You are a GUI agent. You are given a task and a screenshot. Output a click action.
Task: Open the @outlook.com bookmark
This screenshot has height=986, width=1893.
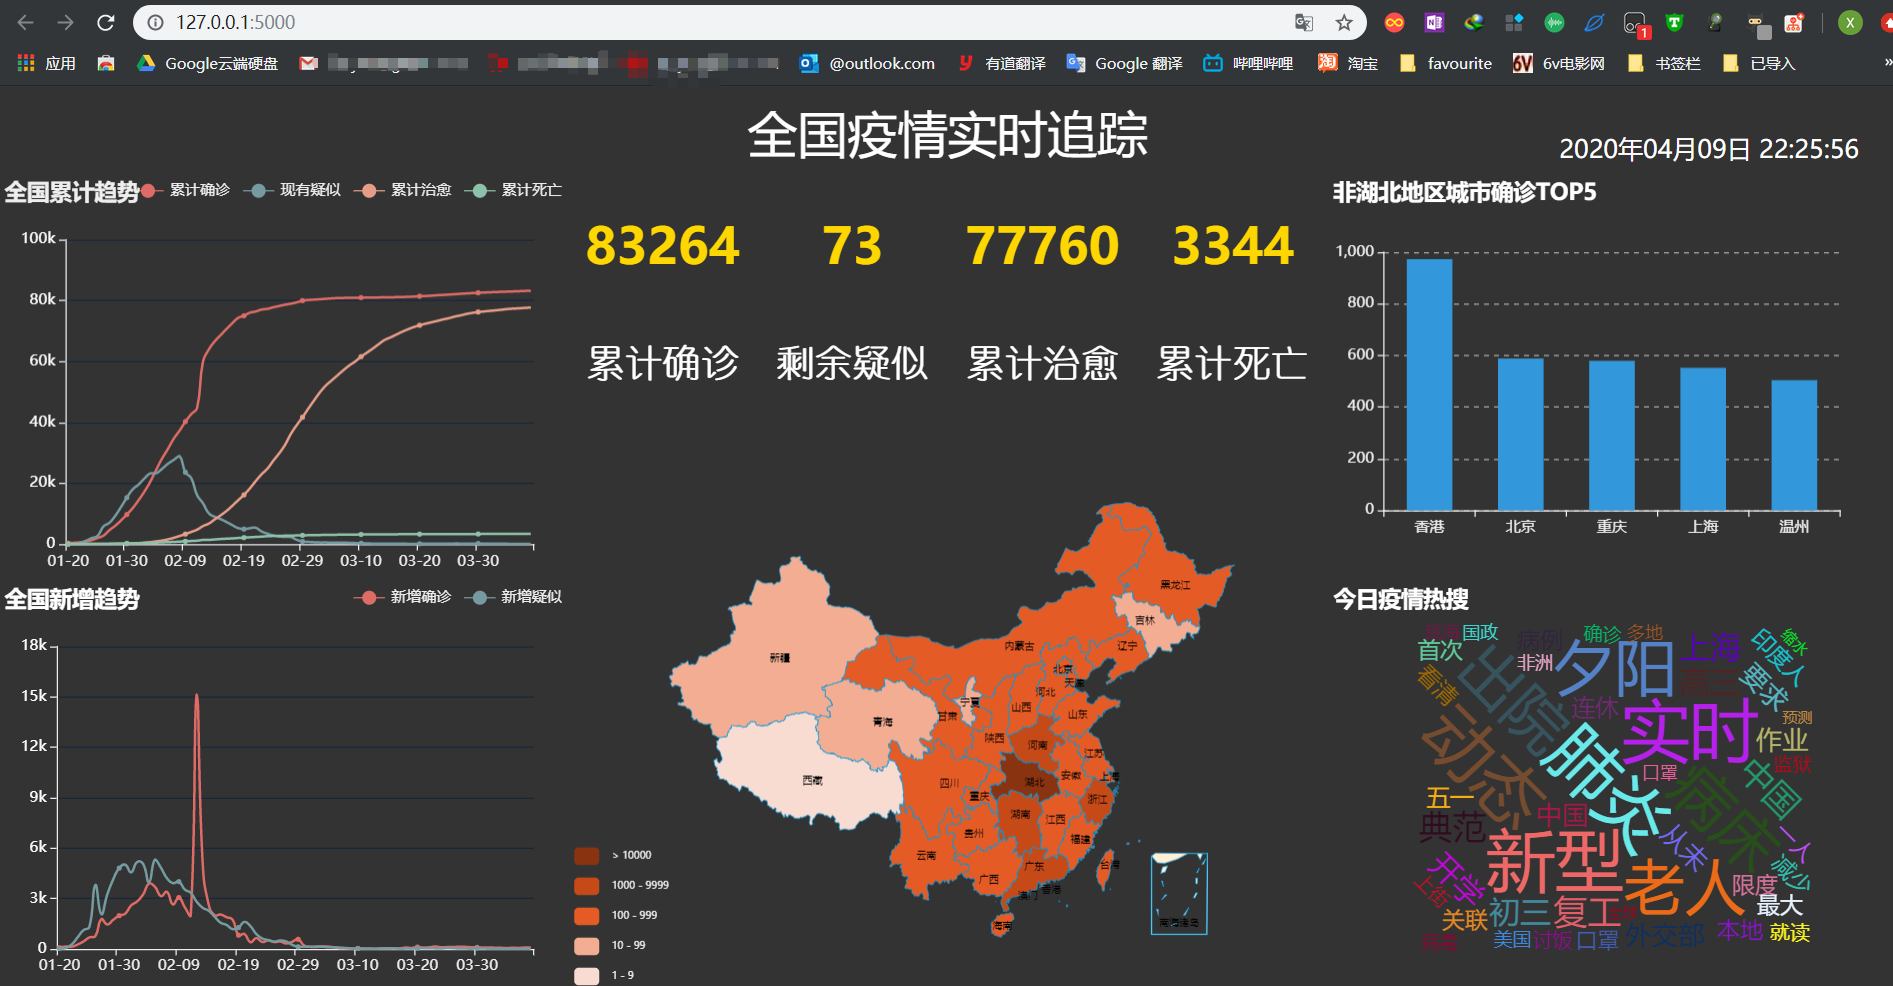point(868,63)
